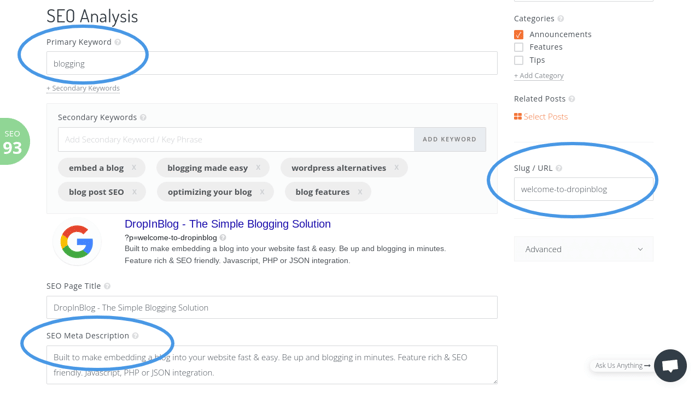The height and width of the screenshot is (393, 700).
Task: Remove the 'embed a blog' keyword
Action: 134,168
